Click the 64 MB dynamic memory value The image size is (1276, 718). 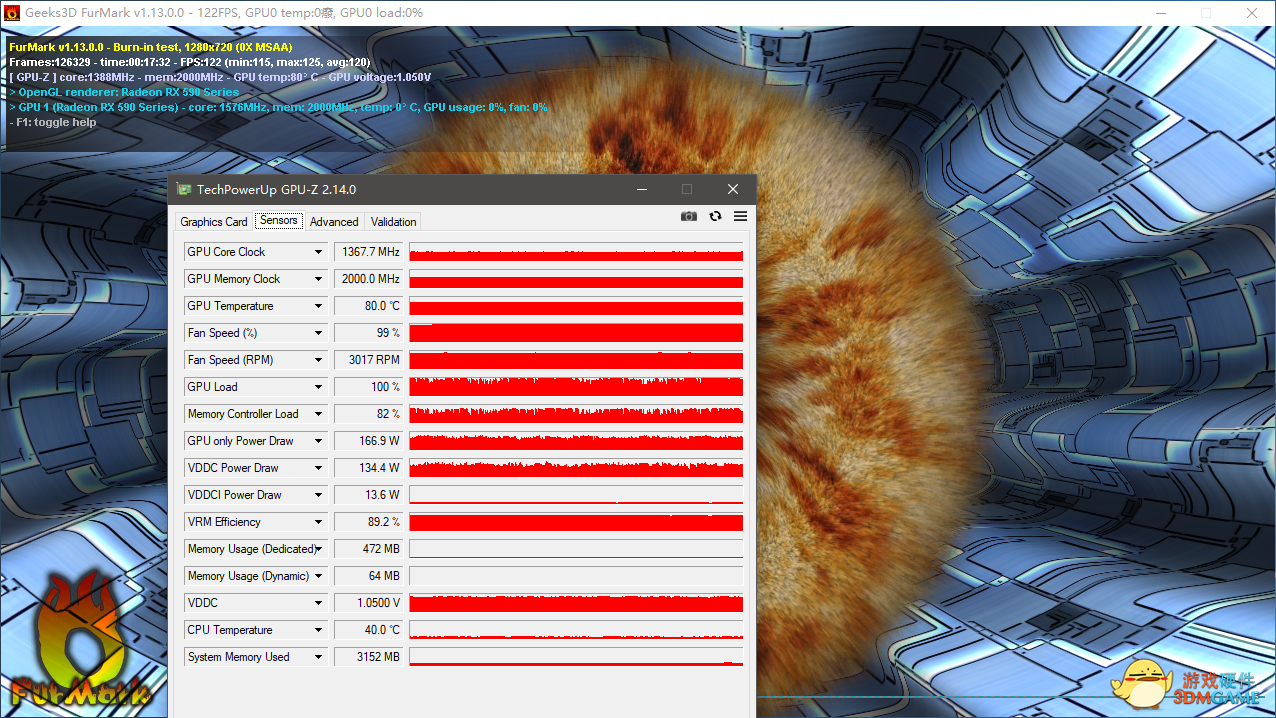tap(368, 576)
